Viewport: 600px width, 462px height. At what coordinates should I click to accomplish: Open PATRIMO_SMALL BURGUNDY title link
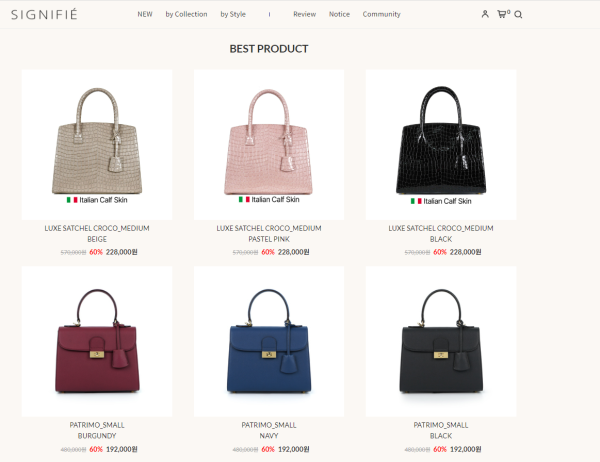pyautogui.click(x=97, y=430)
